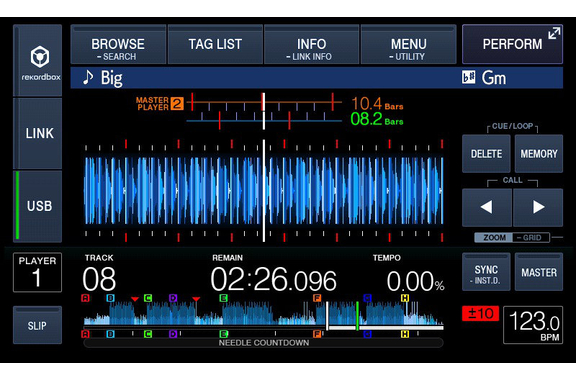
Task: Click the track number 08
Action: 99,279
